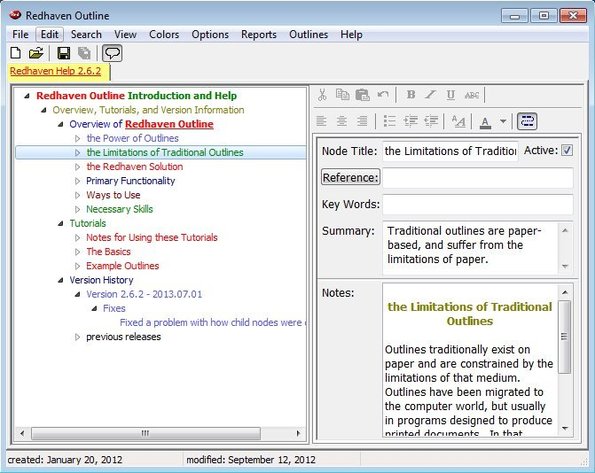Toggle the word wrap icon button
Screen dimensions: 595x473
click(527, 121)
